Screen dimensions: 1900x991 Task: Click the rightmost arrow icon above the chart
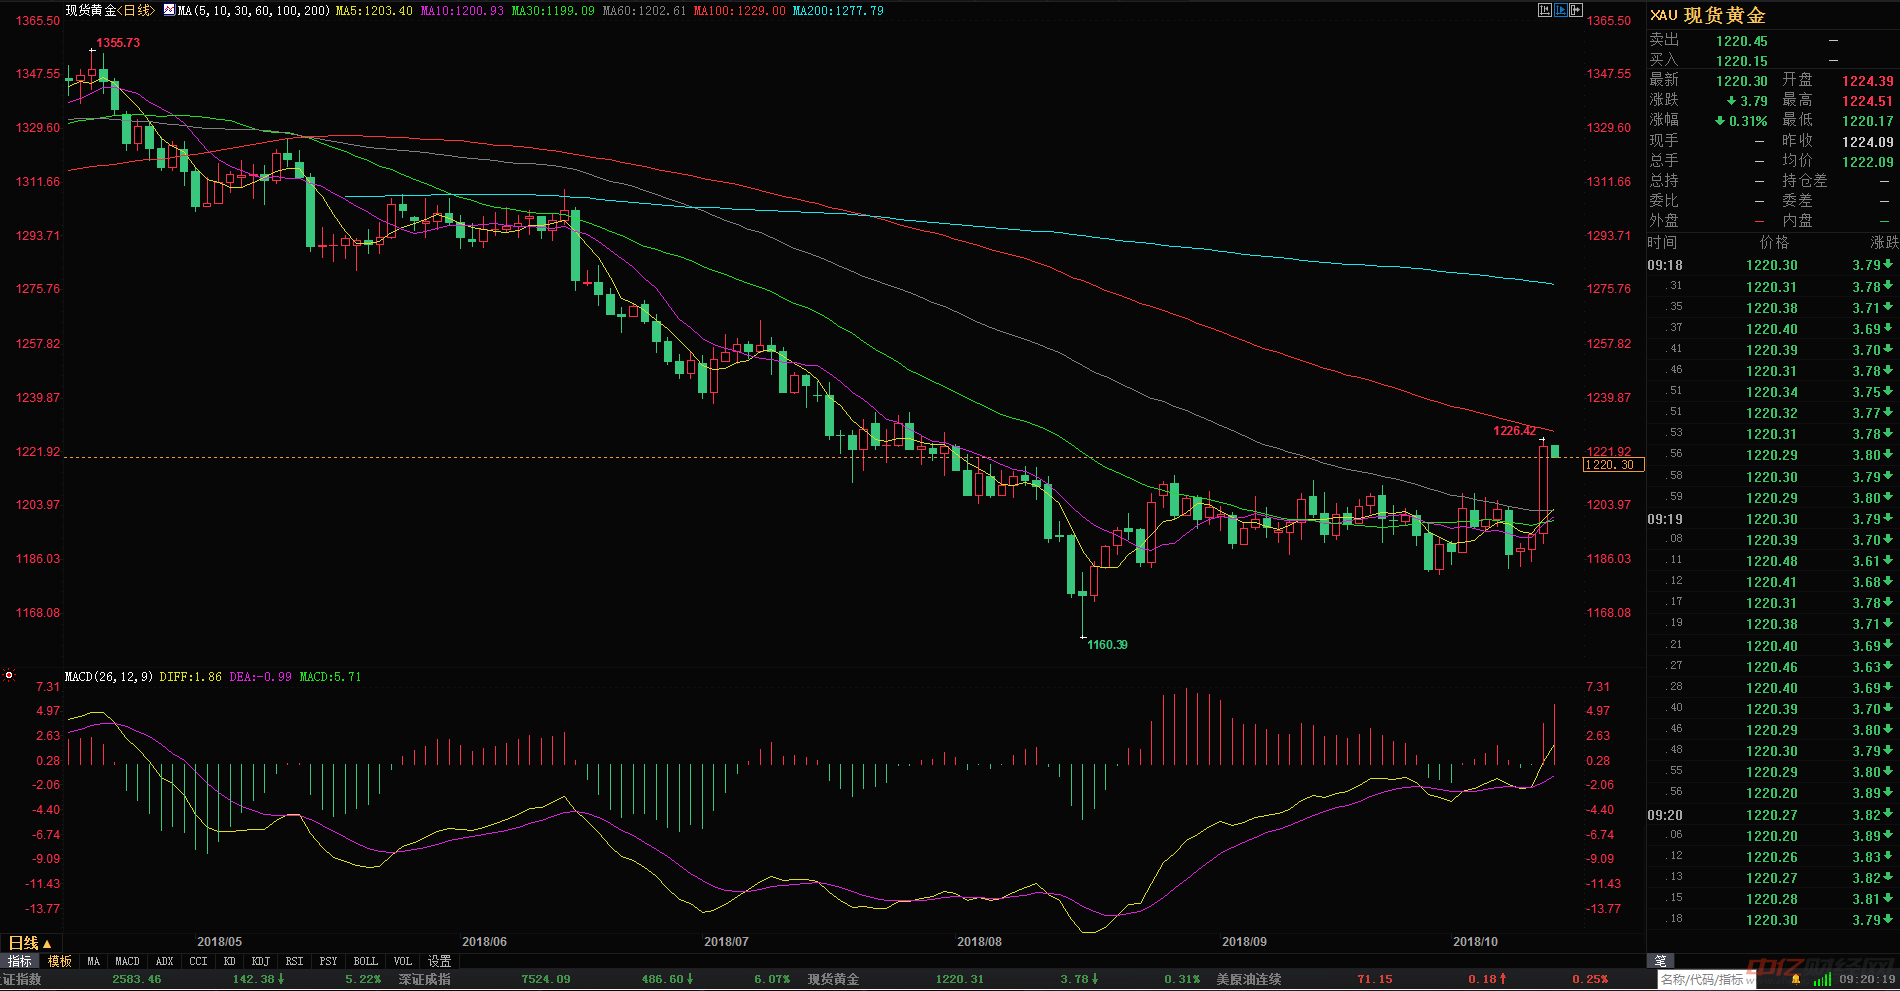pos(1576,10)
